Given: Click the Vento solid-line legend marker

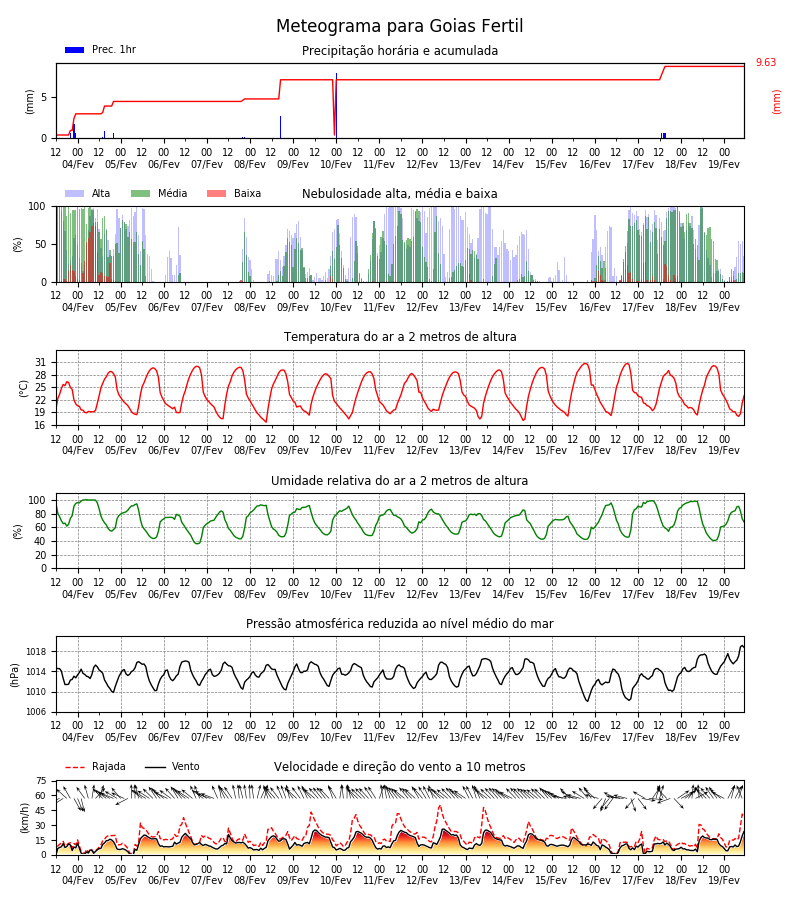Looking at the screenshot, I should [155, 767].
